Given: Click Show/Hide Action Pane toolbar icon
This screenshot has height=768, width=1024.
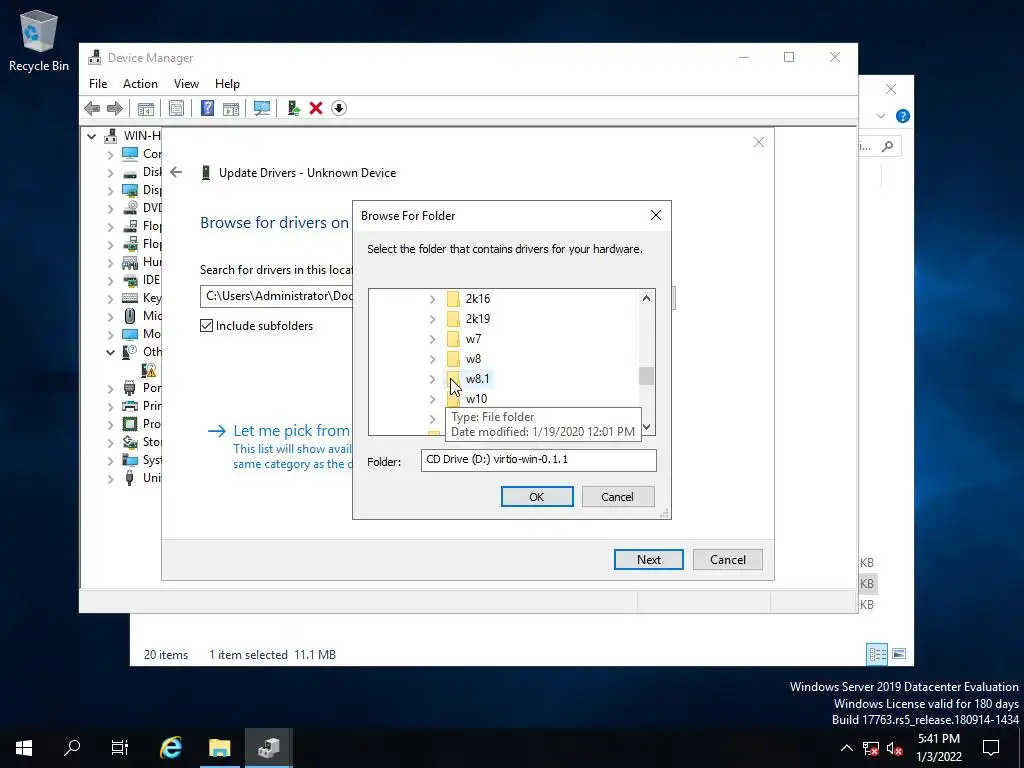Looking at the screenshot, I should tap(231, 108).
